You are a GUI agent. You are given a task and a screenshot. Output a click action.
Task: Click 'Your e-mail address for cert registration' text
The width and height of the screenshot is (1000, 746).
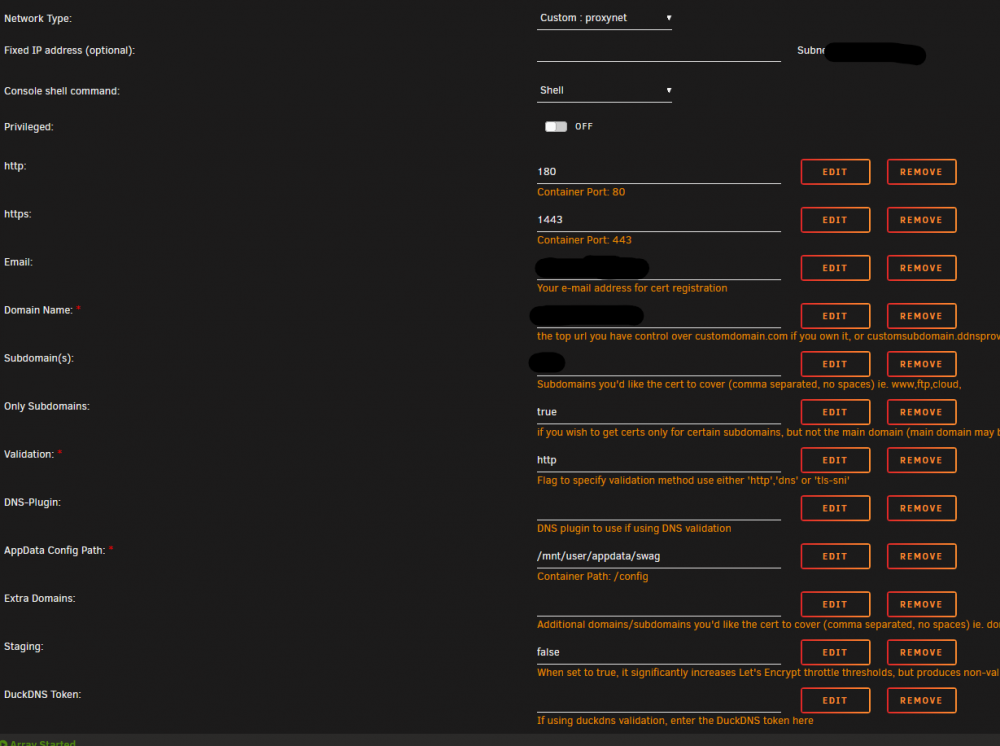pos(632,288)
